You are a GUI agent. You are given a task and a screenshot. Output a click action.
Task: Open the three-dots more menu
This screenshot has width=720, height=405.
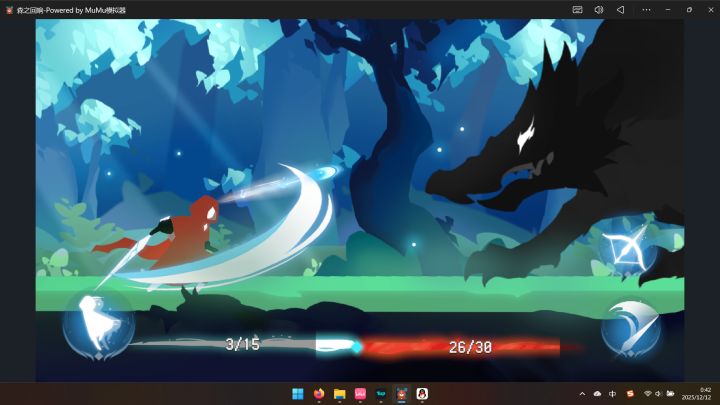646,10
